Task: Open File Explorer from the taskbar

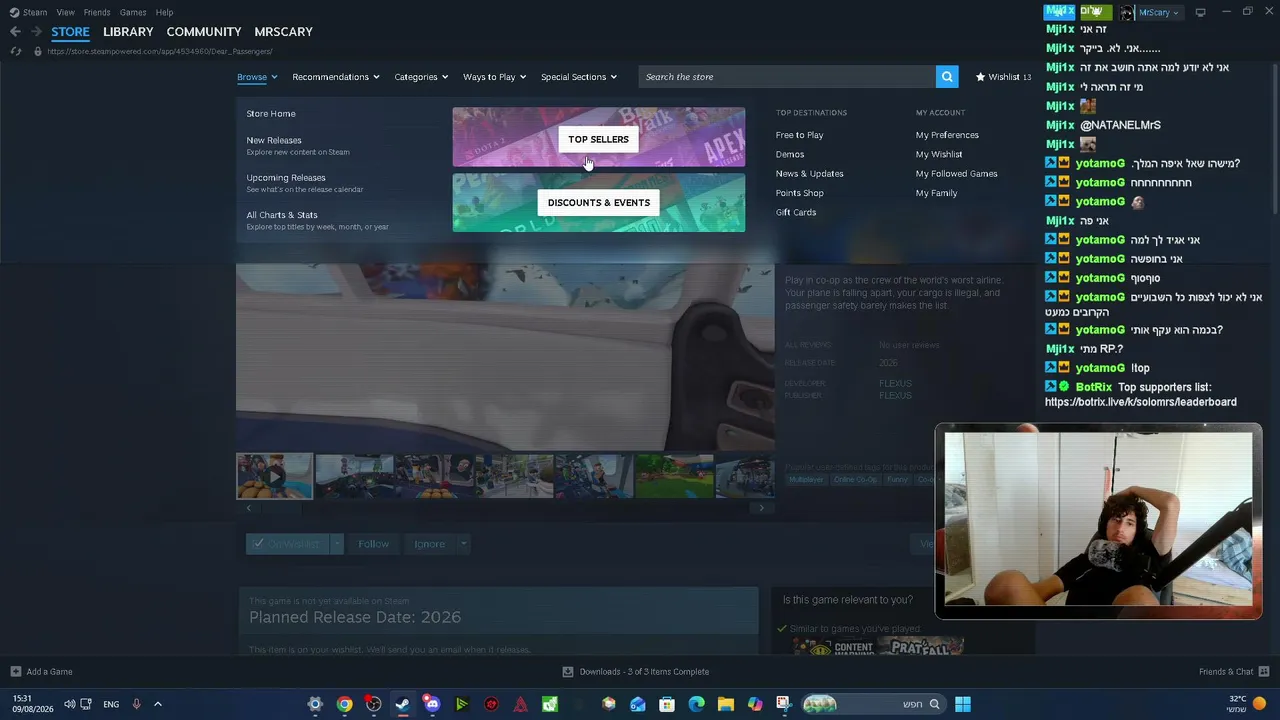Action: coord(725,704)
